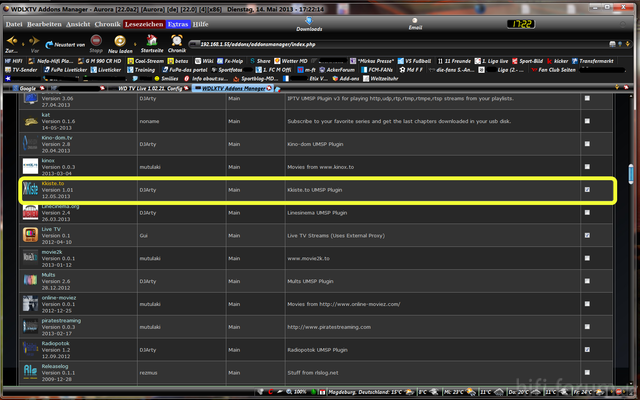
Task: Uncheck the Kkiste.to addon checkbox
Action: pyautogui.click(x=587, y=190)
